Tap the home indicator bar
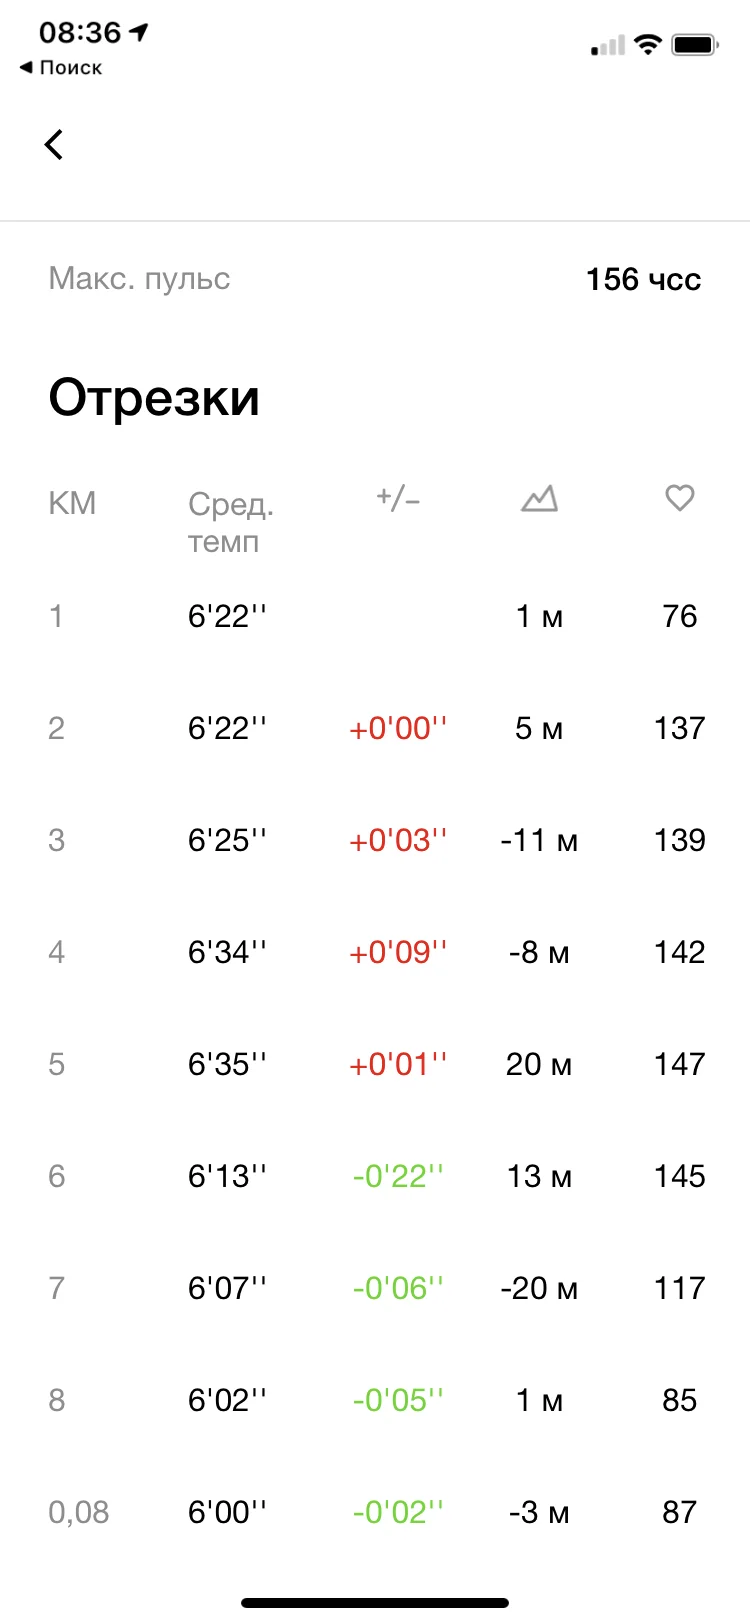The width and height of the screenshot is (750, 1624). 375,1603
